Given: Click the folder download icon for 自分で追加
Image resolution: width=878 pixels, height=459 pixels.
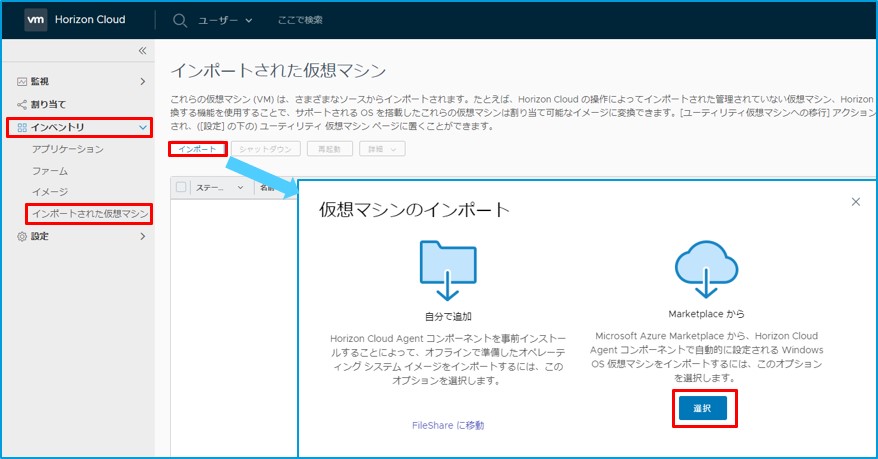Looking at the screenshot, I should coord(447,269).
